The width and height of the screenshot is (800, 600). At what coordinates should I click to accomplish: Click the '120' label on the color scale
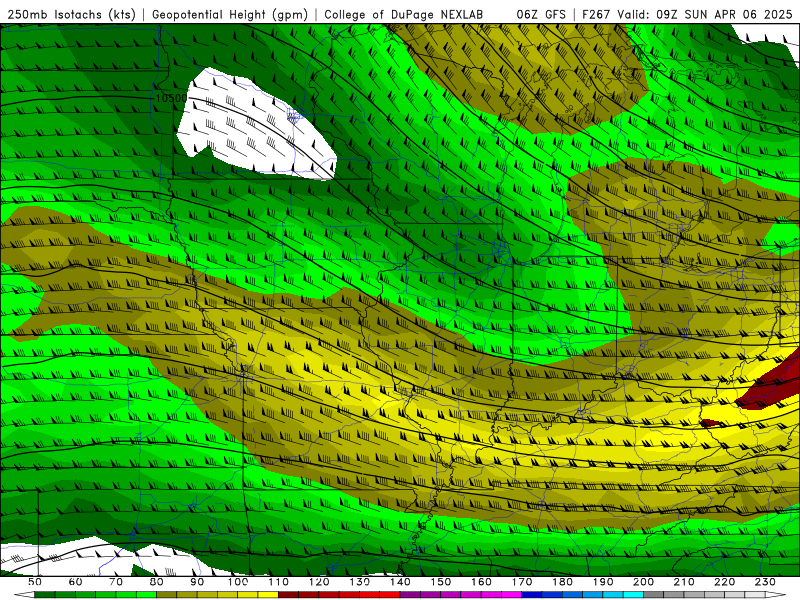click(319, 582)
